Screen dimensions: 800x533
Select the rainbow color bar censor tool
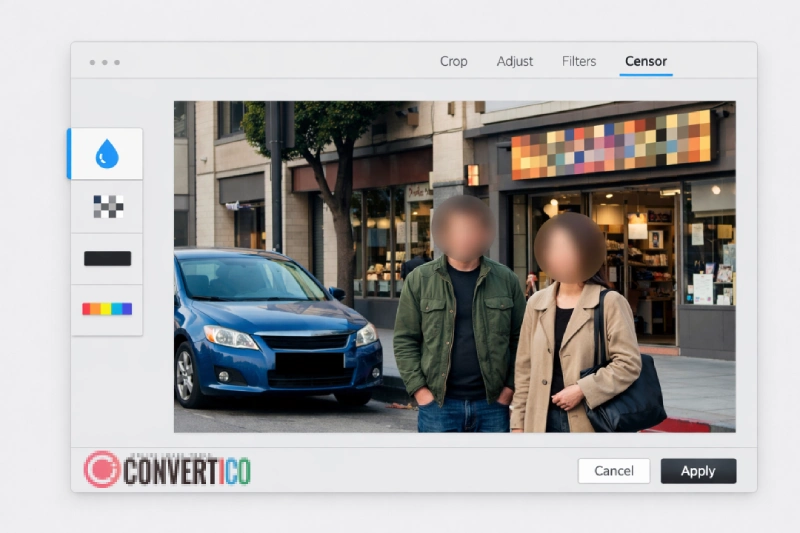tap(107, 309)
